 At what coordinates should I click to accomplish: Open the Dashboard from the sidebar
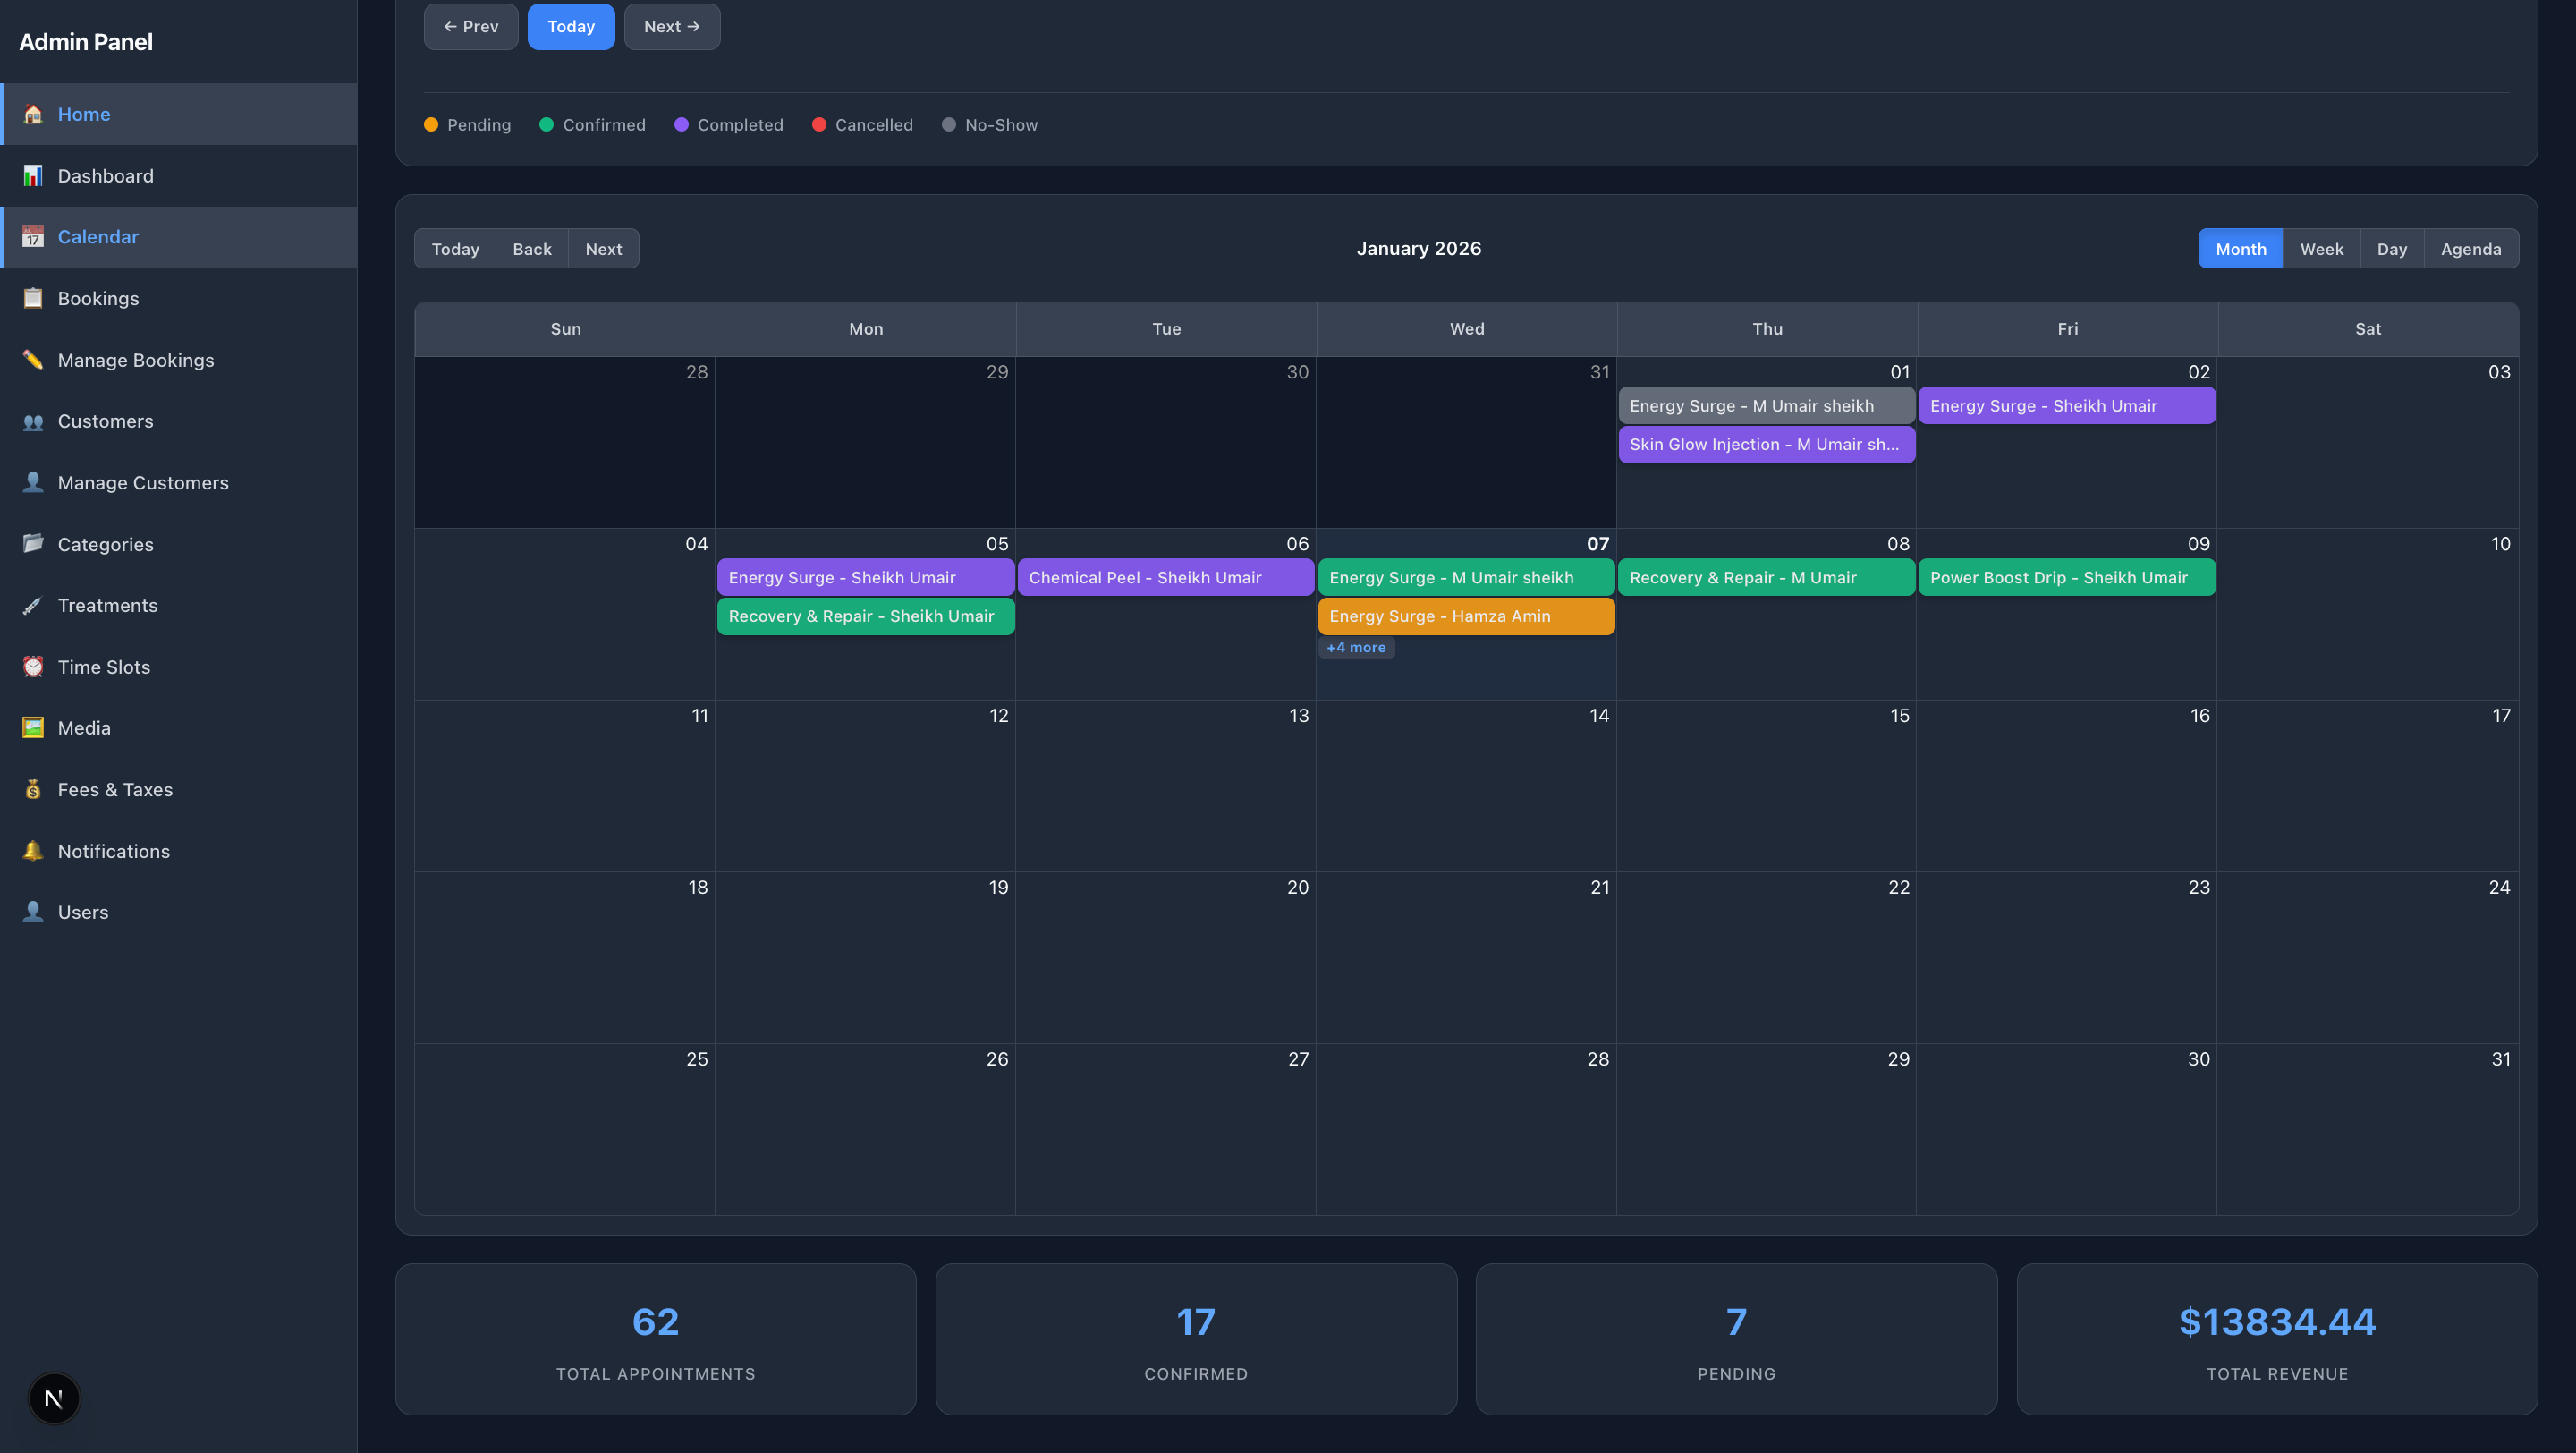tap(105, 176)
